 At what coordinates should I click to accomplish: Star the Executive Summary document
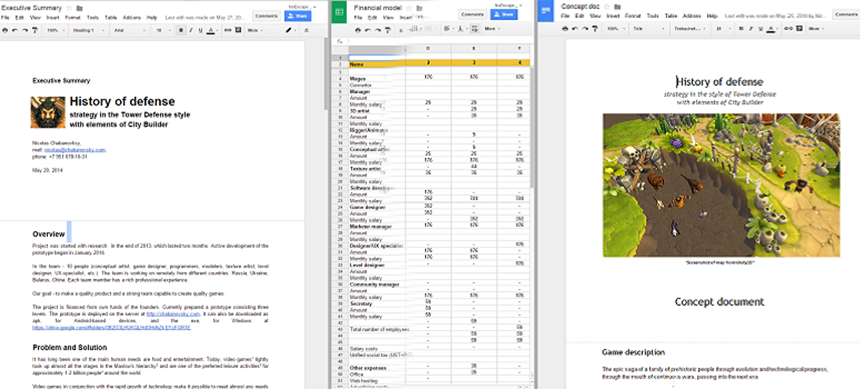coord(69,8)
